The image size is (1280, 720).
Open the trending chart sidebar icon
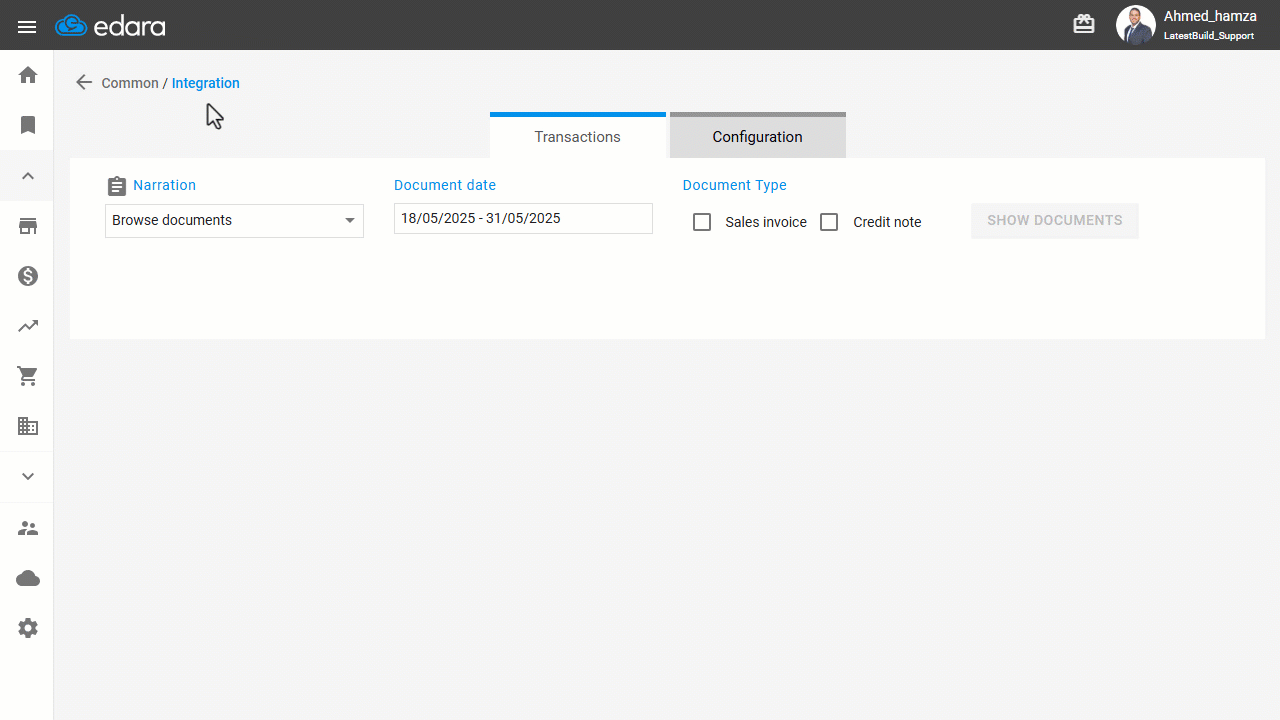point(28,326)
